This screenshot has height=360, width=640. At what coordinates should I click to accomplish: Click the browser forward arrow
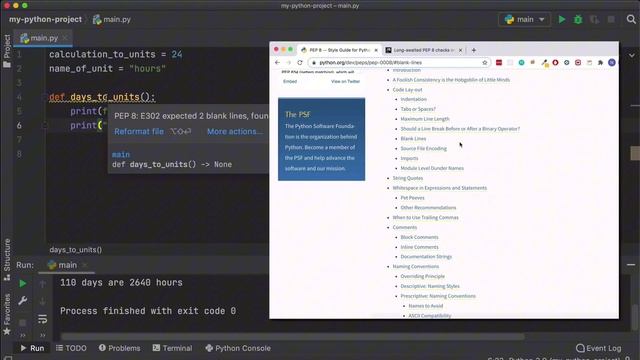[289, 62]
